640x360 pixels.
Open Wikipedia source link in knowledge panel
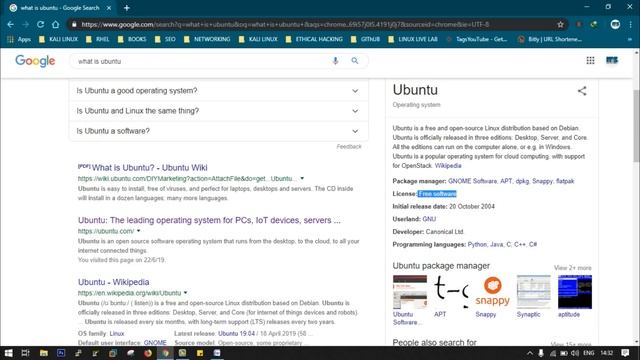pyautogui.click(x=448, y=166)
